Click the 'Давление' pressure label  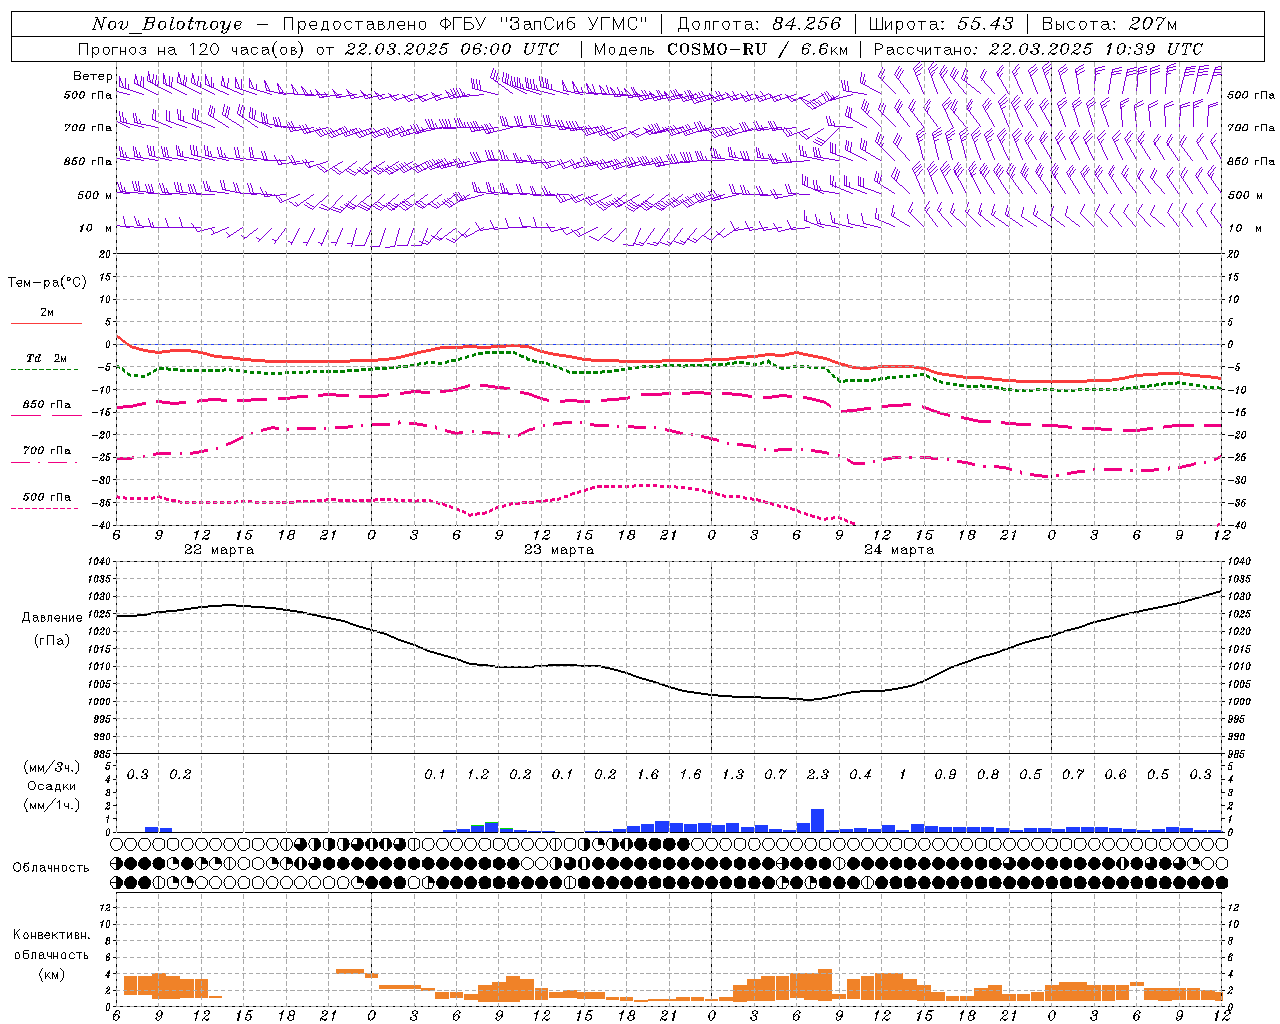(52, 618)
